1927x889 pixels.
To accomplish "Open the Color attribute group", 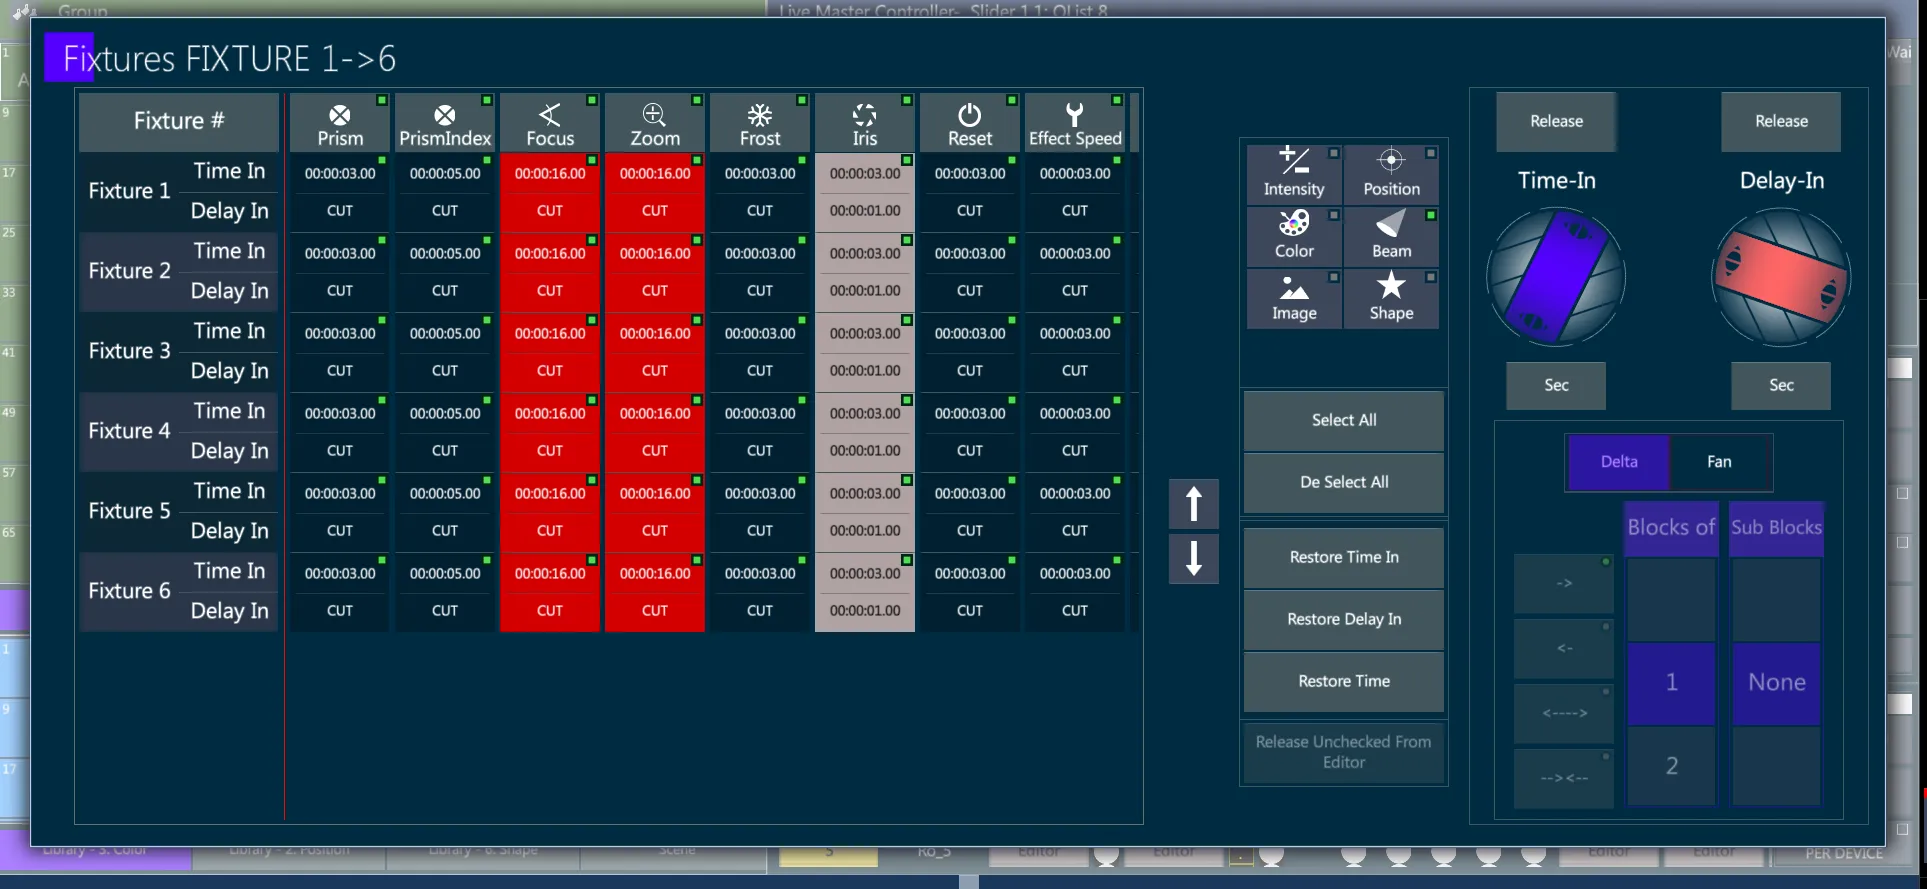I will click(1294, 236).
